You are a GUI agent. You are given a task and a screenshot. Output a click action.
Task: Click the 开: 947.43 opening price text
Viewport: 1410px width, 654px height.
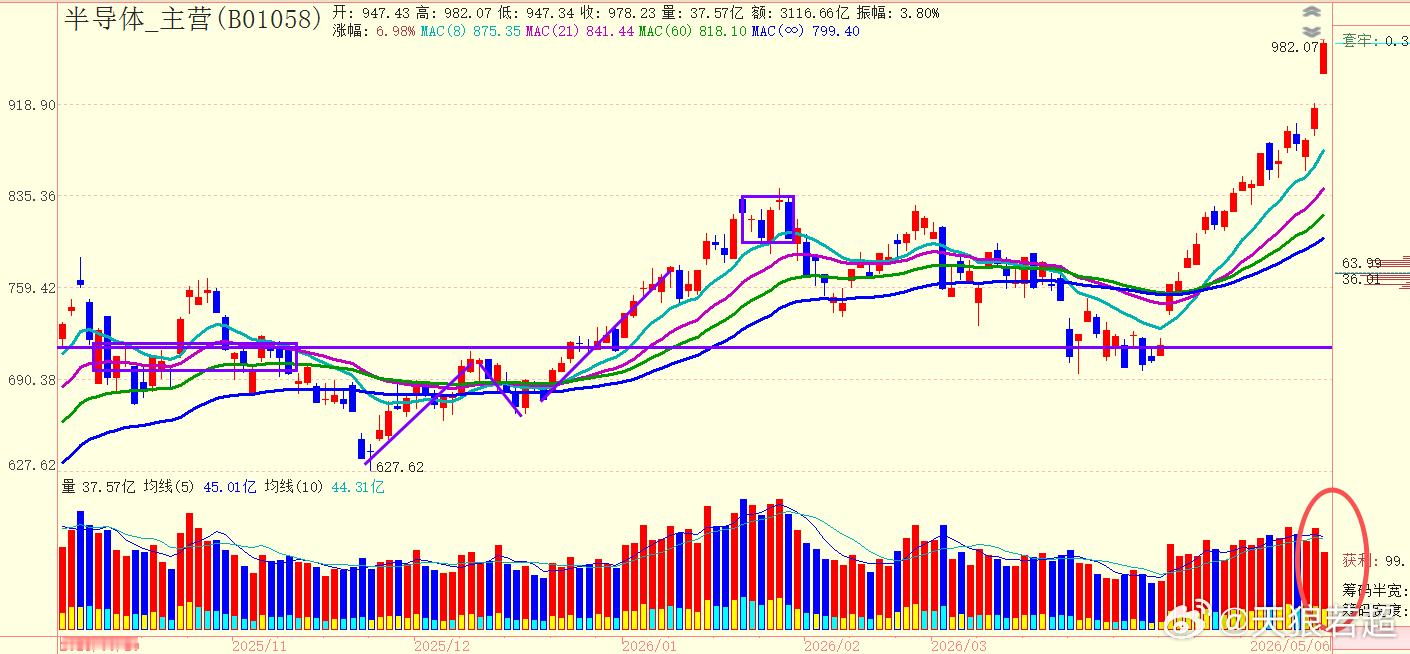point(371,13)
